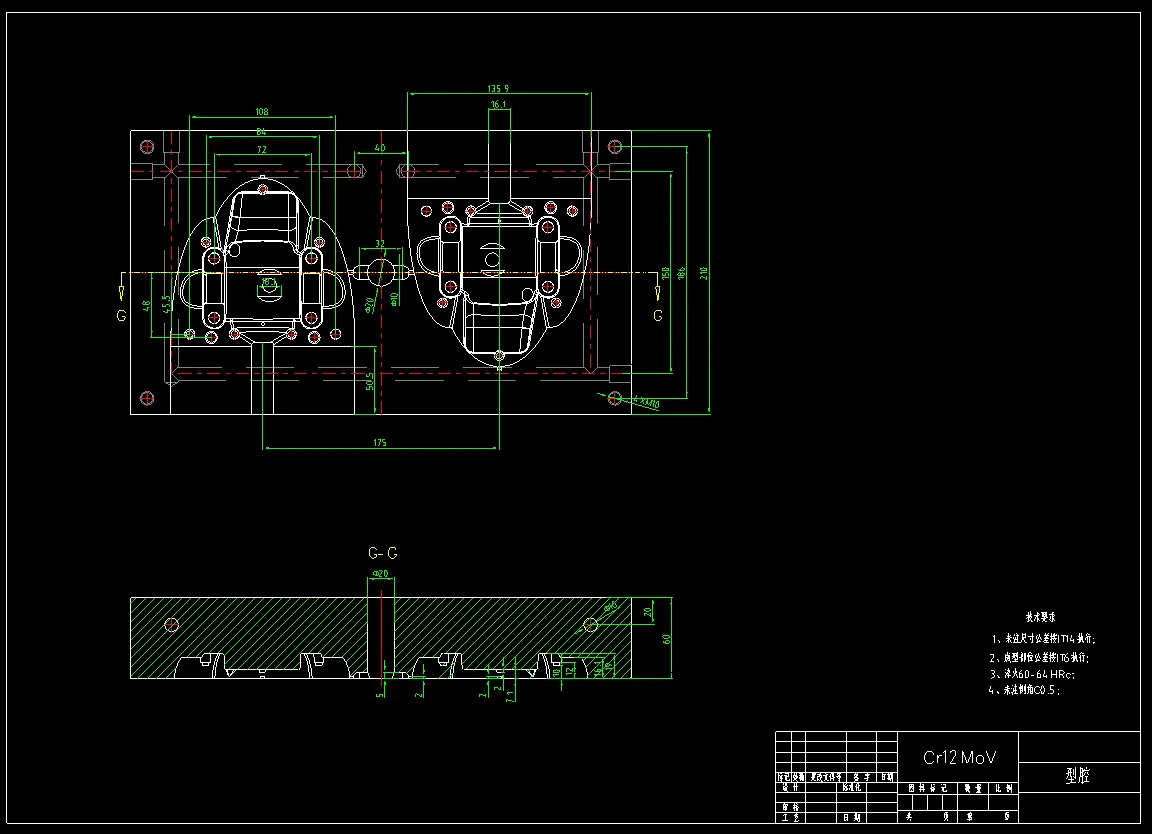Select the 20 dimension right of section view
This screenshot has height=834, width=1152.
[648, 611]
